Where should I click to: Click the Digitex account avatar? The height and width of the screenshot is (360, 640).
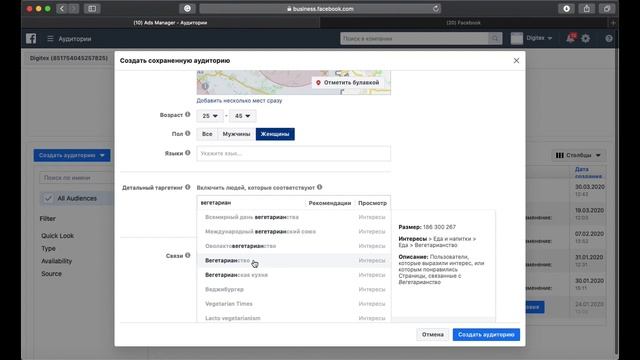(517, 38)
